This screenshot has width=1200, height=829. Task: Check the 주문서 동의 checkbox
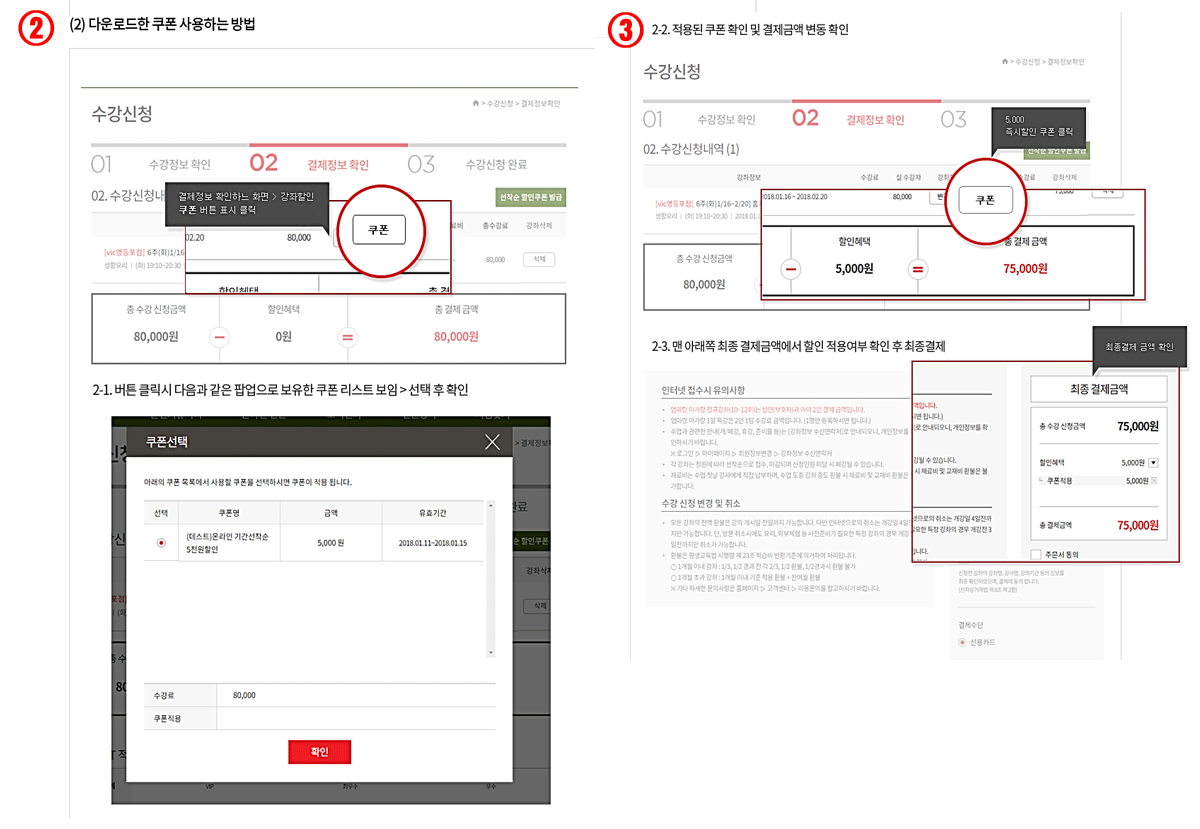pyautogui.click(x=1036, y=554)
